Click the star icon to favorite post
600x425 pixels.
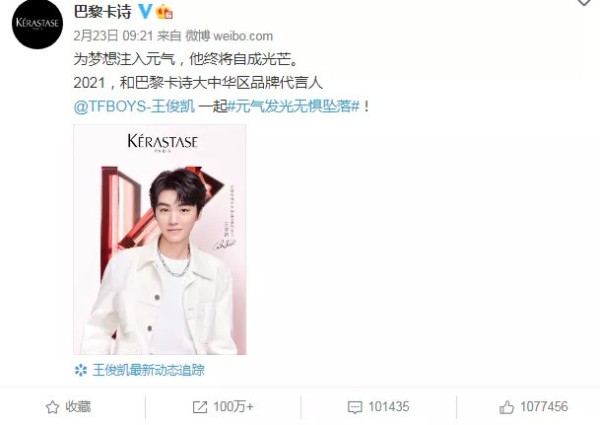click(52, 407)
